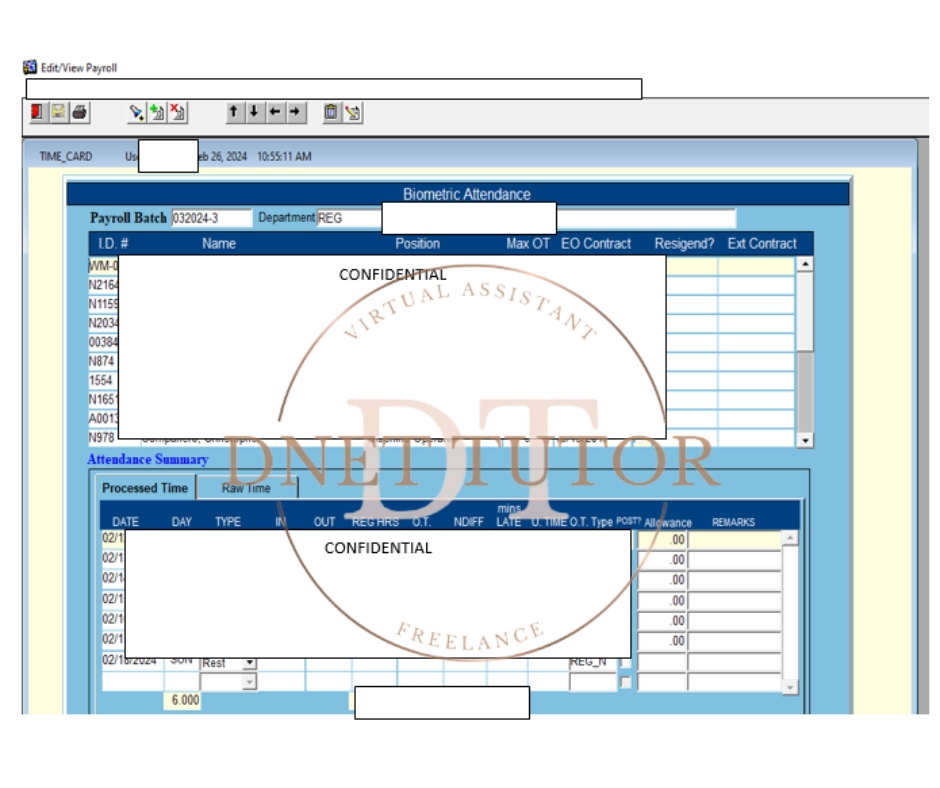Click the Department field showing REG
This screenshot has height=788, width=940.
(349, 218)
